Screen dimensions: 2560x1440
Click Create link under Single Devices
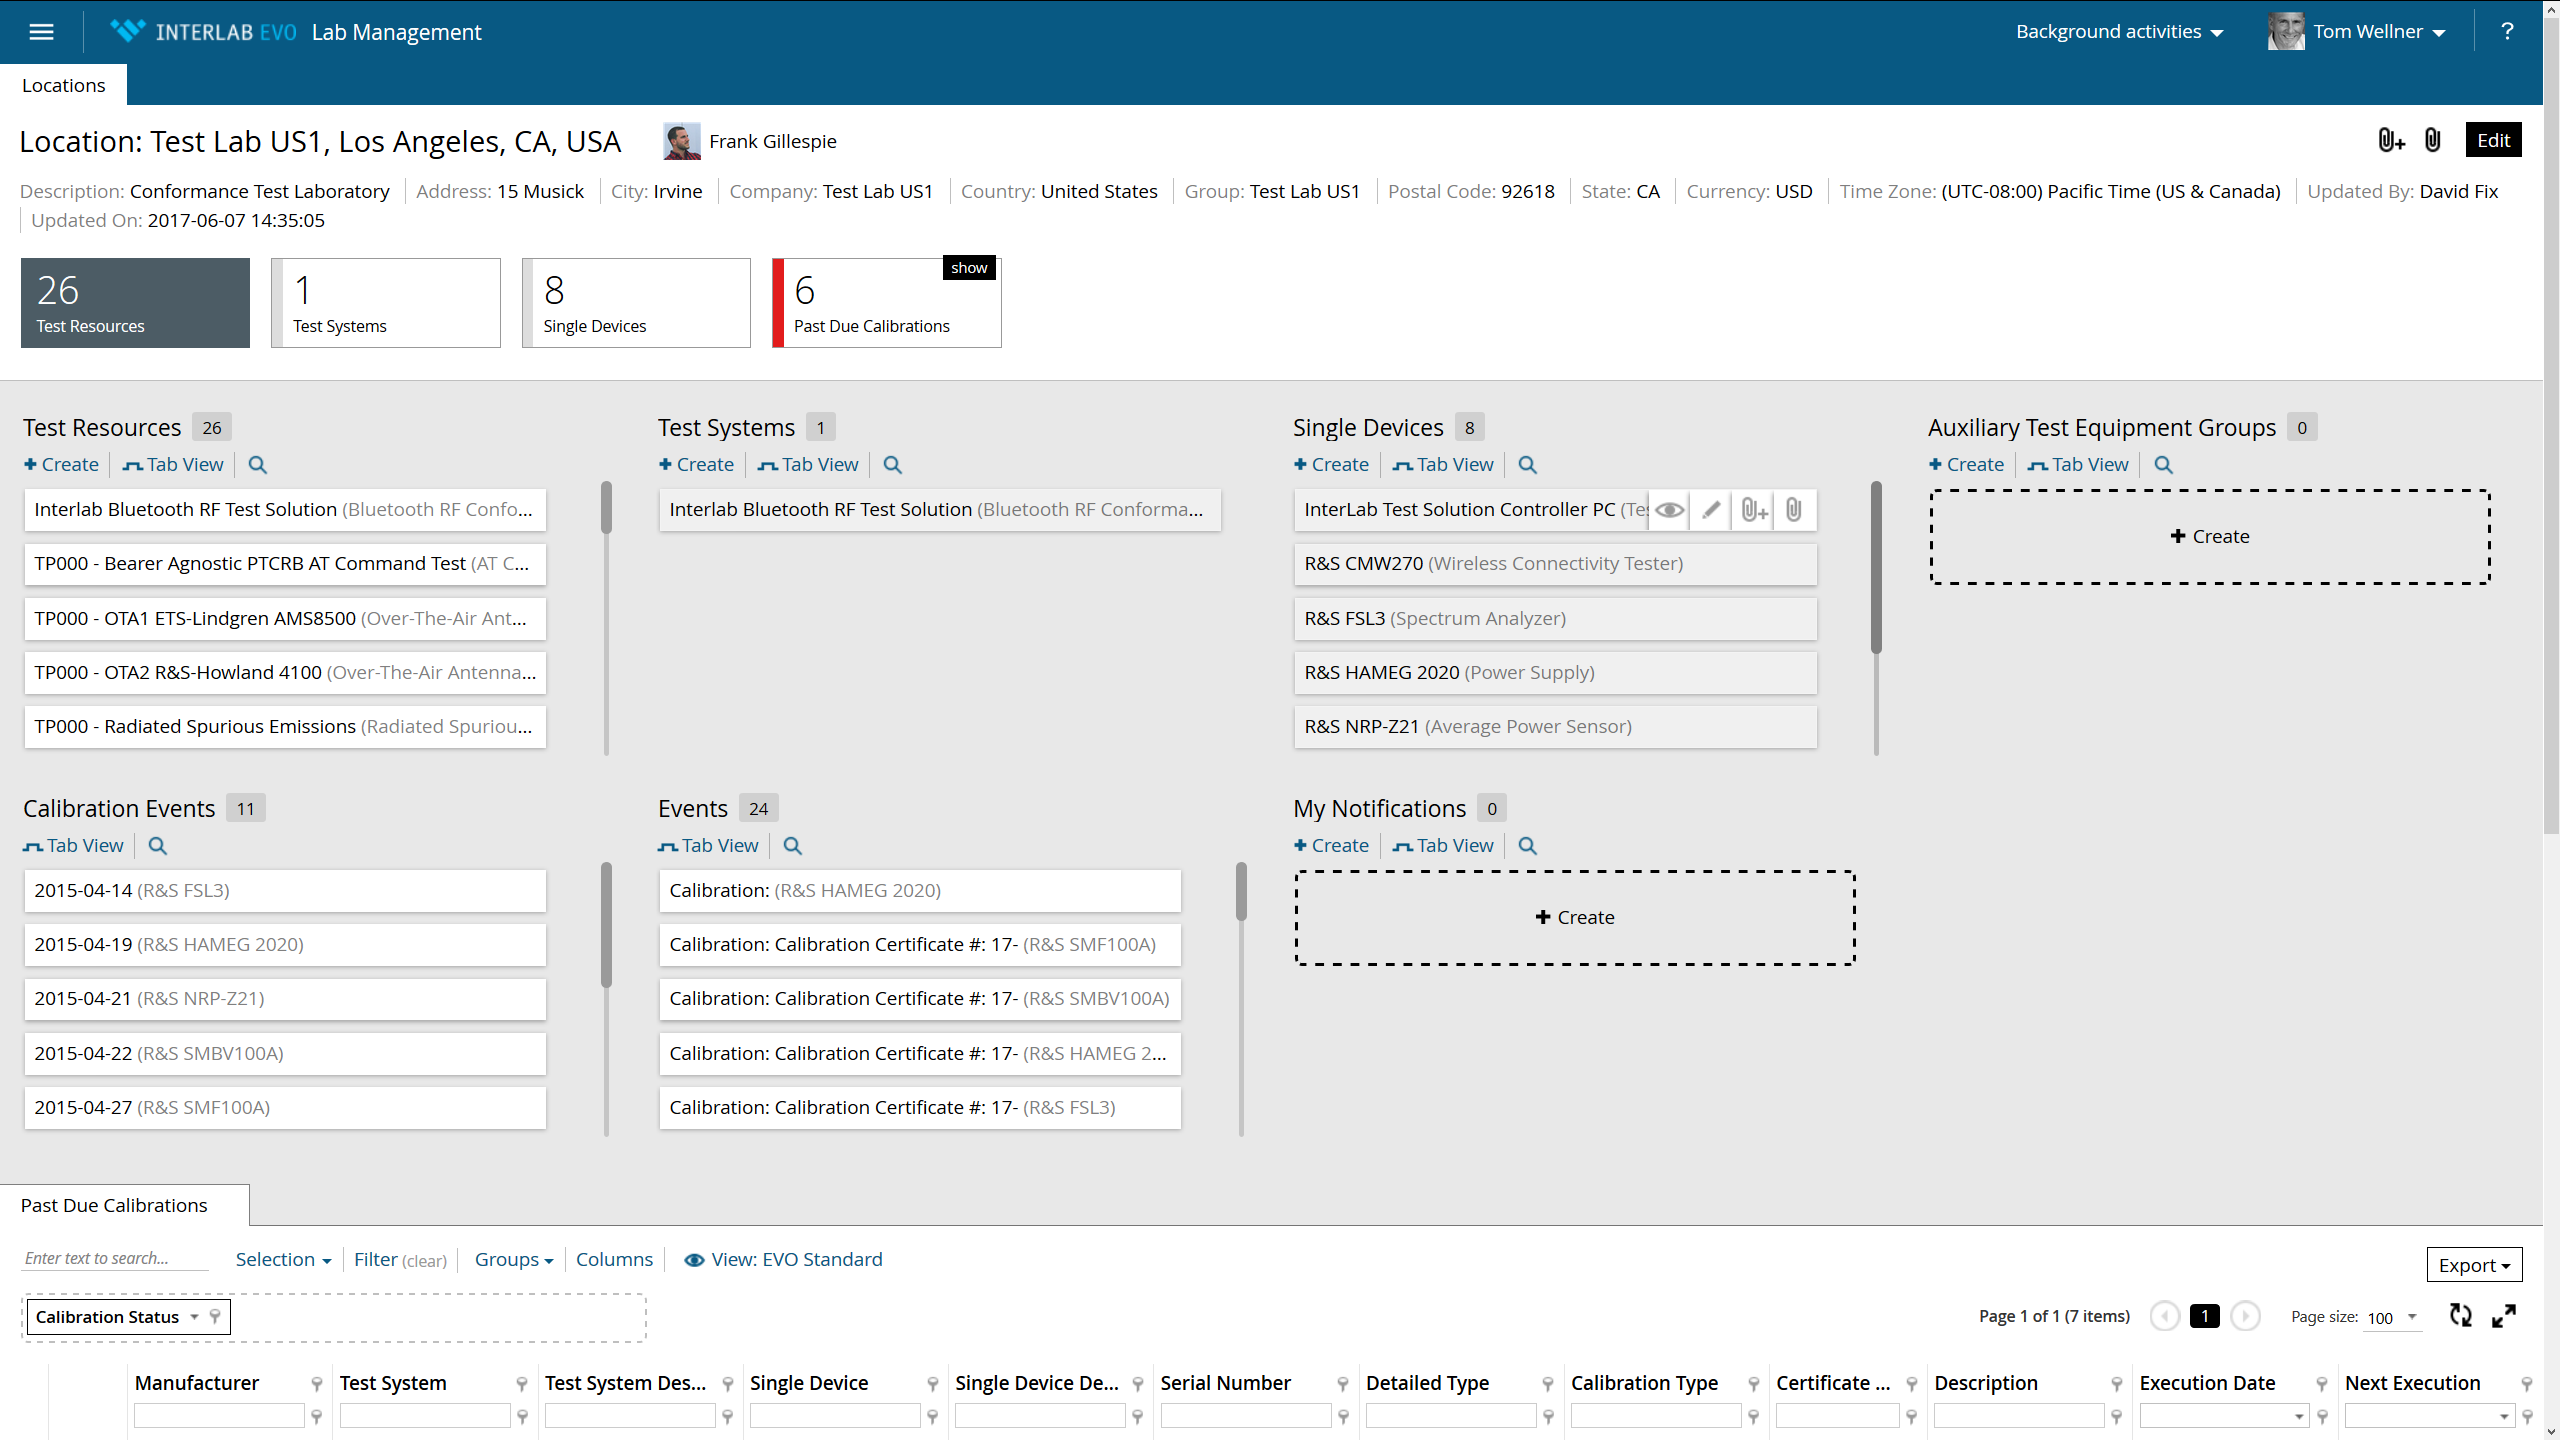point(1331,465)
